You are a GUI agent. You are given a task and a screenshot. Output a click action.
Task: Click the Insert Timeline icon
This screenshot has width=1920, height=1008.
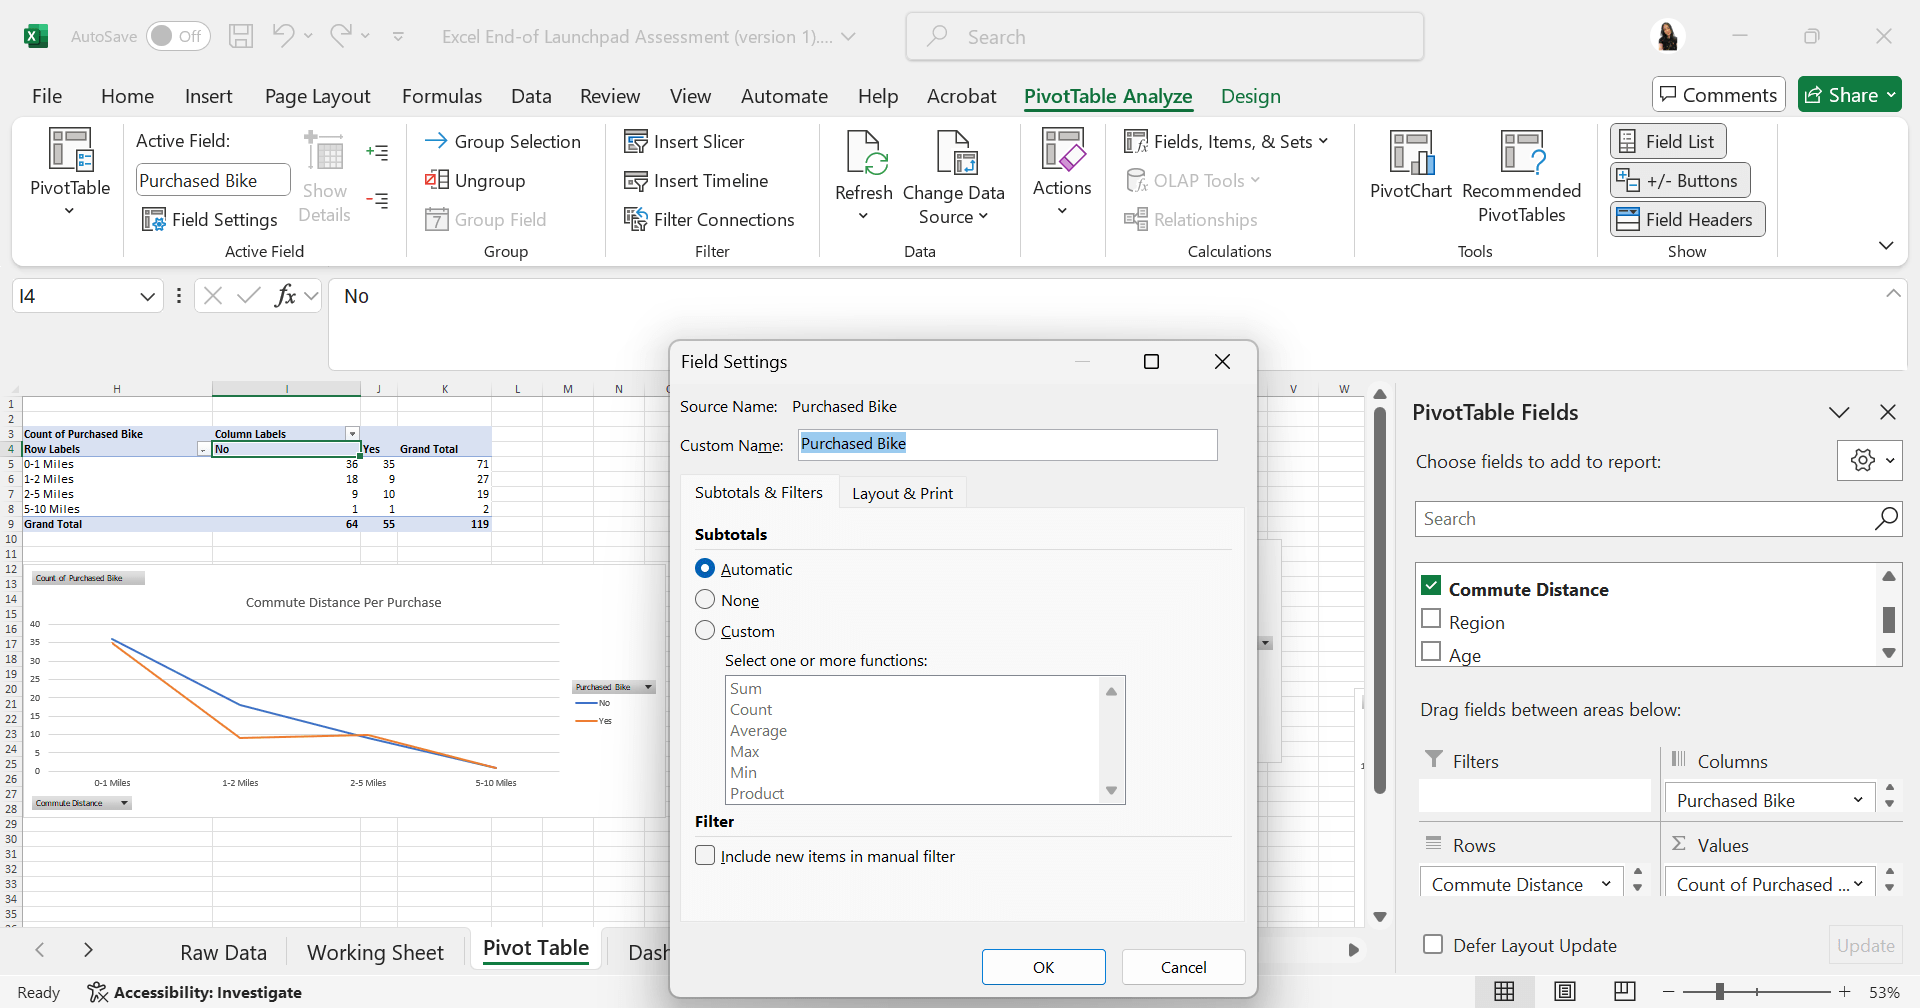[636, 181]
